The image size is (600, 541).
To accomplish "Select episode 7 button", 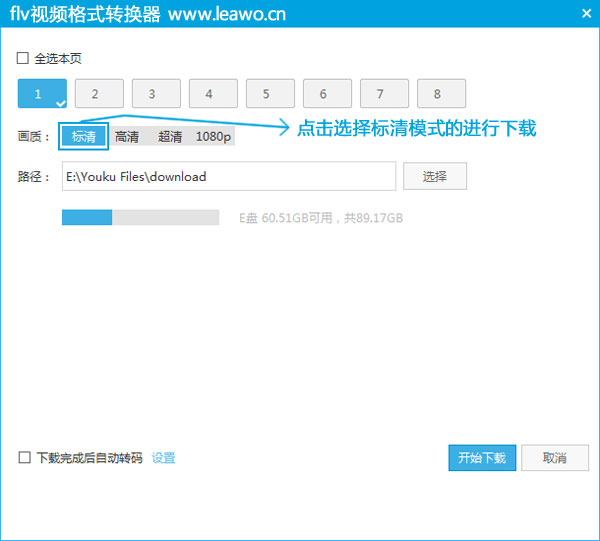I will pos(384,93).
